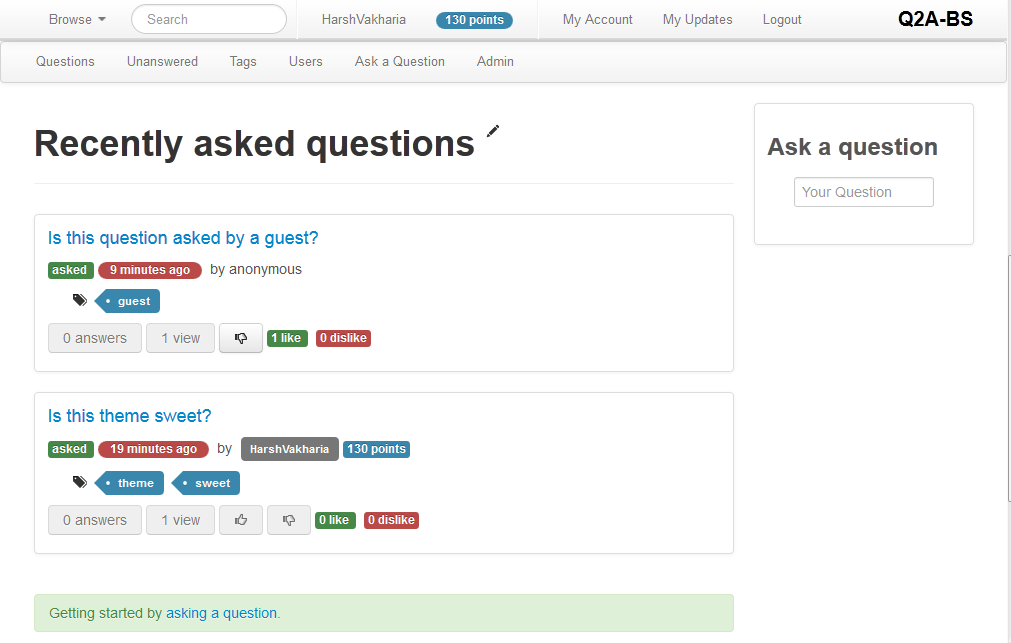The image size is (1011, 643).
Task: Open the Admin section
Action: pos(495,61)
